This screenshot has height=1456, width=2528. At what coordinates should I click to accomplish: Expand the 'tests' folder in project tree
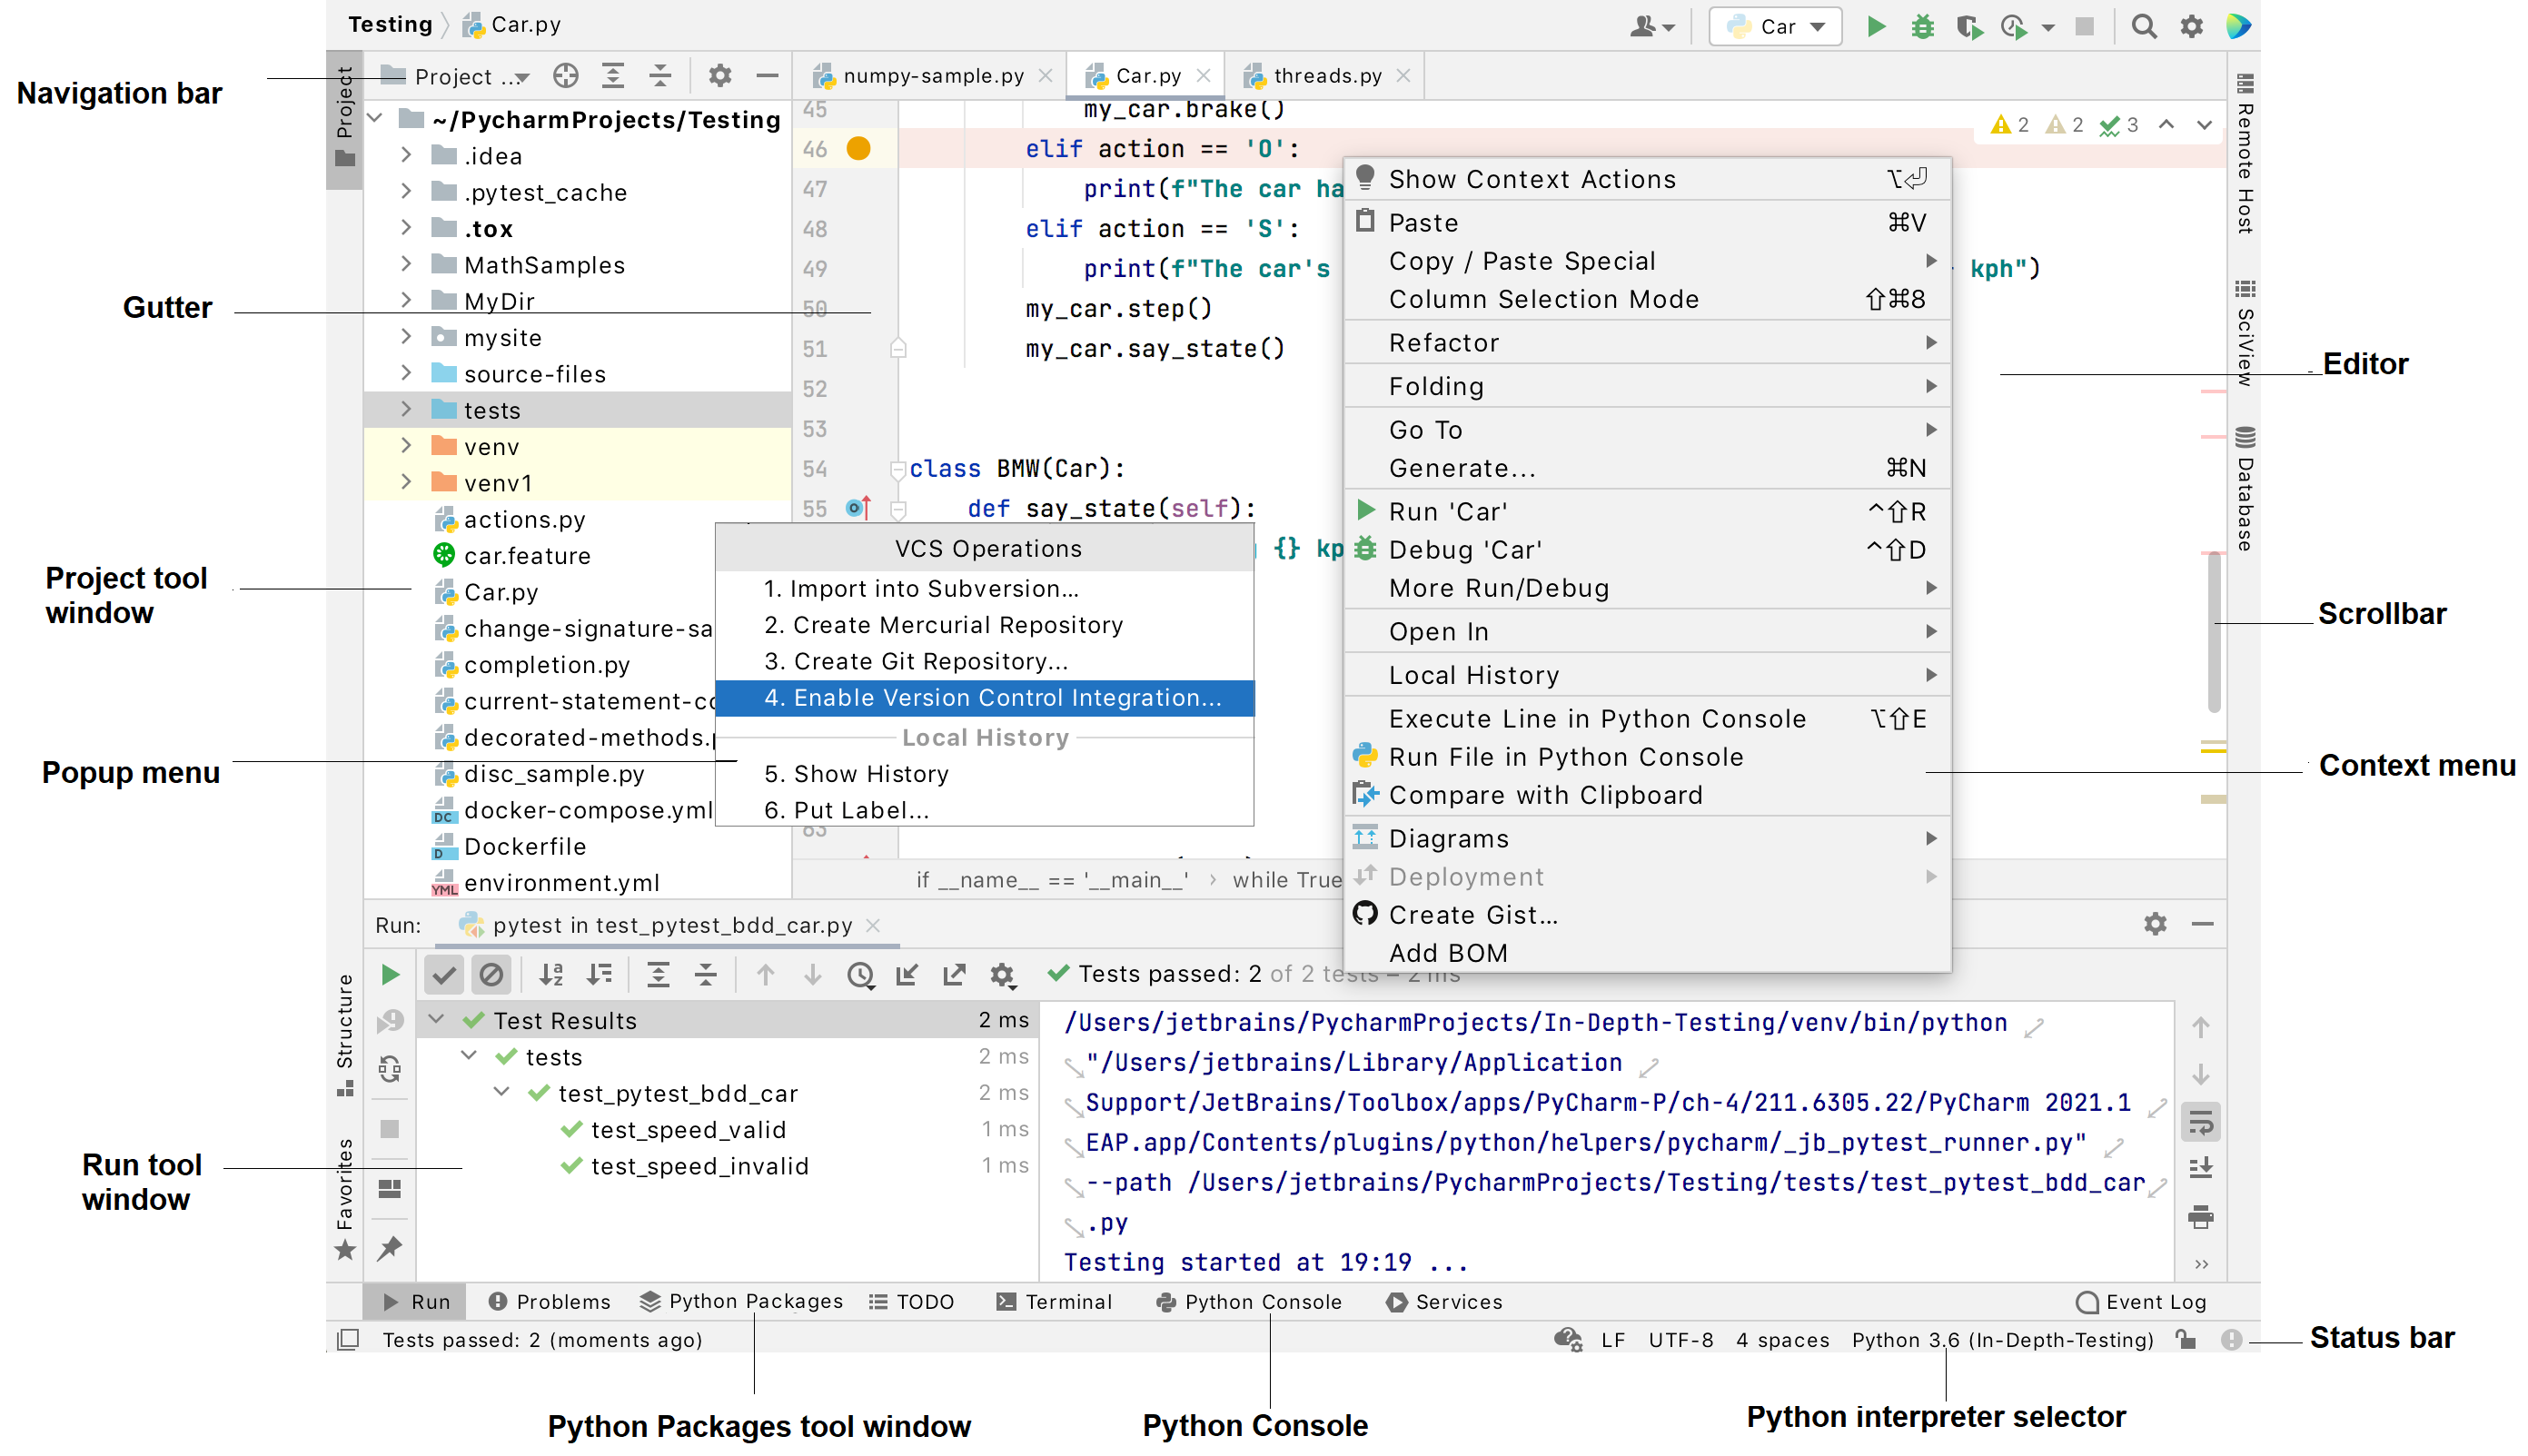(404, 410)
